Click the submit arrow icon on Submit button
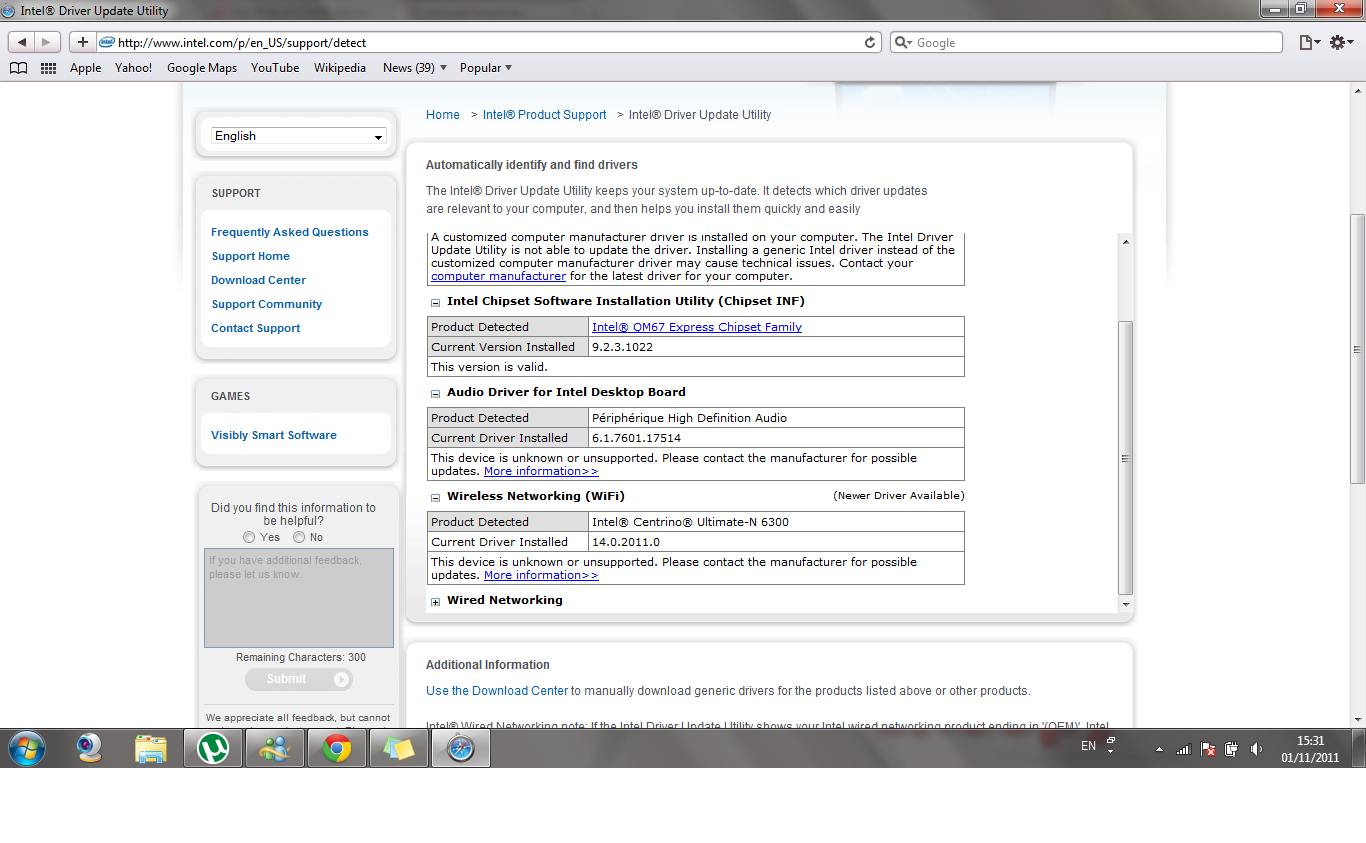1366x843 pixels. tap(342, 679)
